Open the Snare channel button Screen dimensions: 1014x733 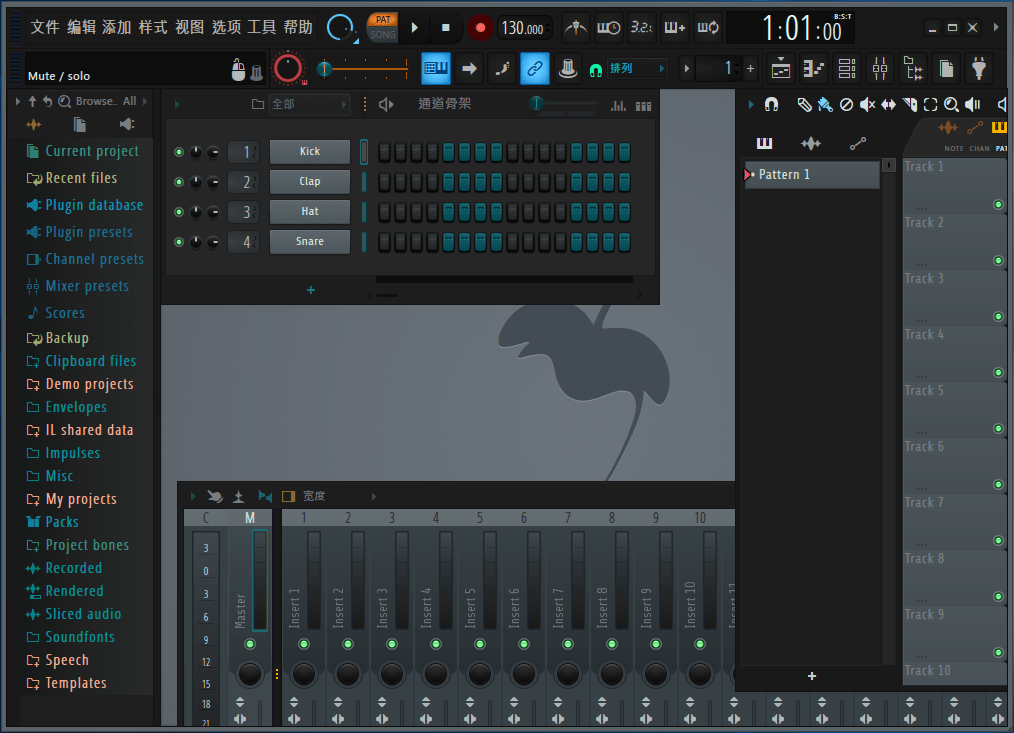[x=310, y=241]
